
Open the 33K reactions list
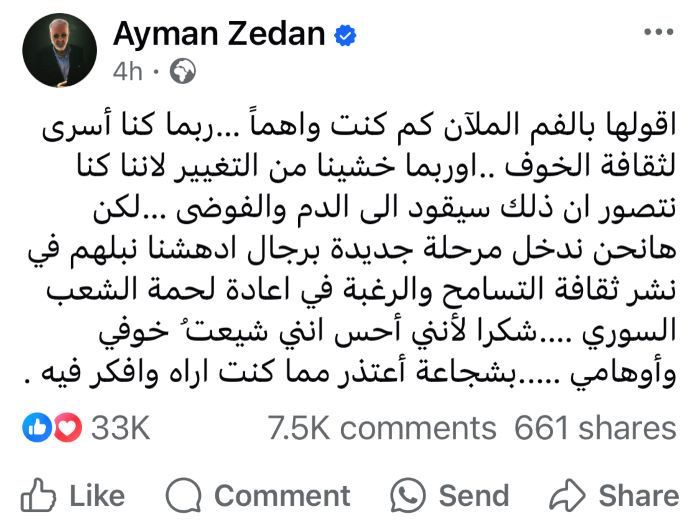click(121, 428)
